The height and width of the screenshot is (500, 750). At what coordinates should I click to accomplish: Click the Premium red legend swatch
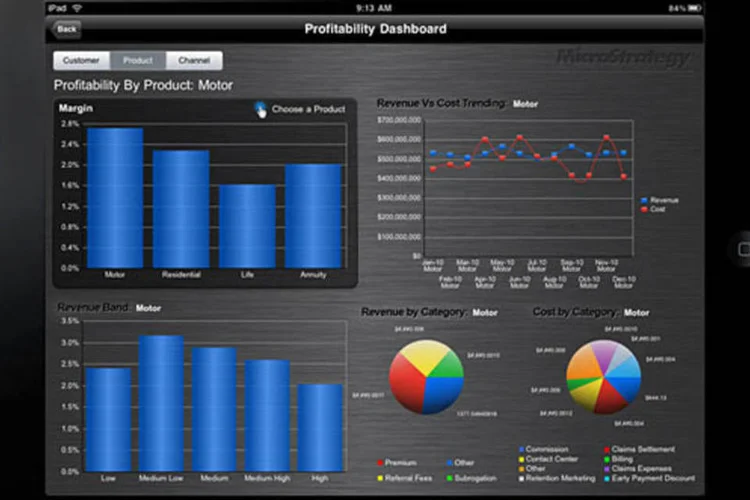380,463
